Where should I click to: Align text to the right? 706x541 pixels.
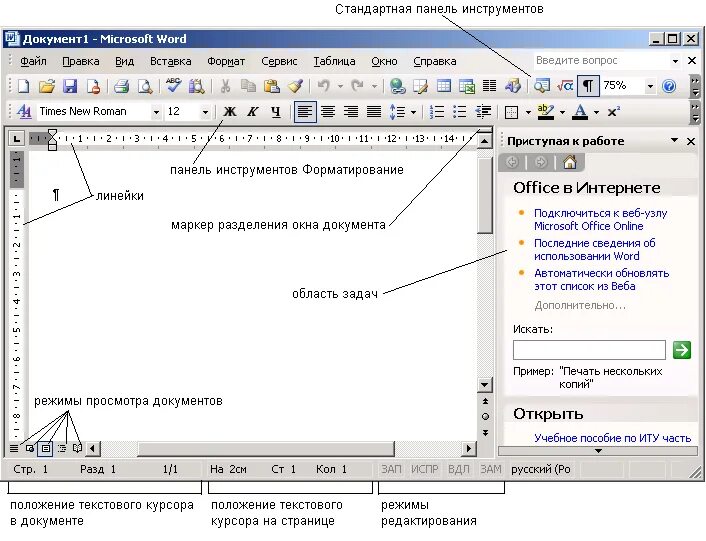click(351, 111)
